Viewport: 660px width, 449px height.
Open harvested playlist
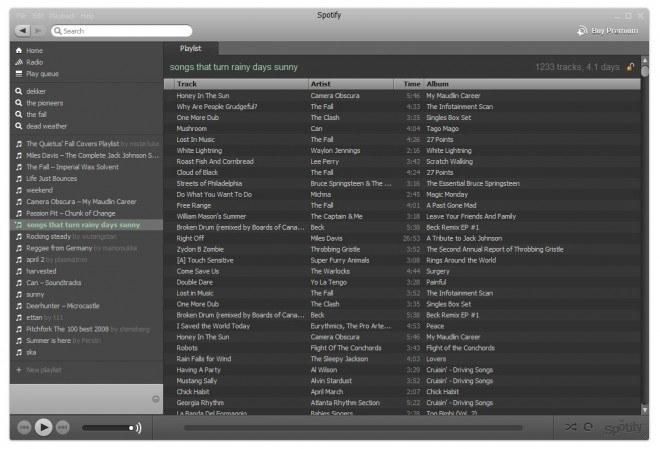[41, 271]
